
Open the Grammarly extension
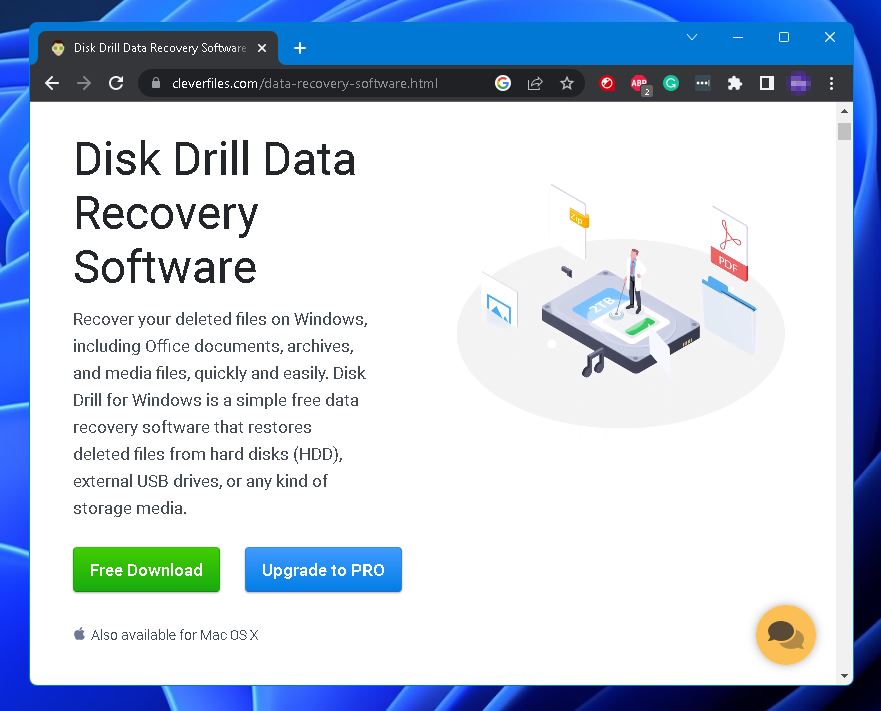tap(671, 83)
